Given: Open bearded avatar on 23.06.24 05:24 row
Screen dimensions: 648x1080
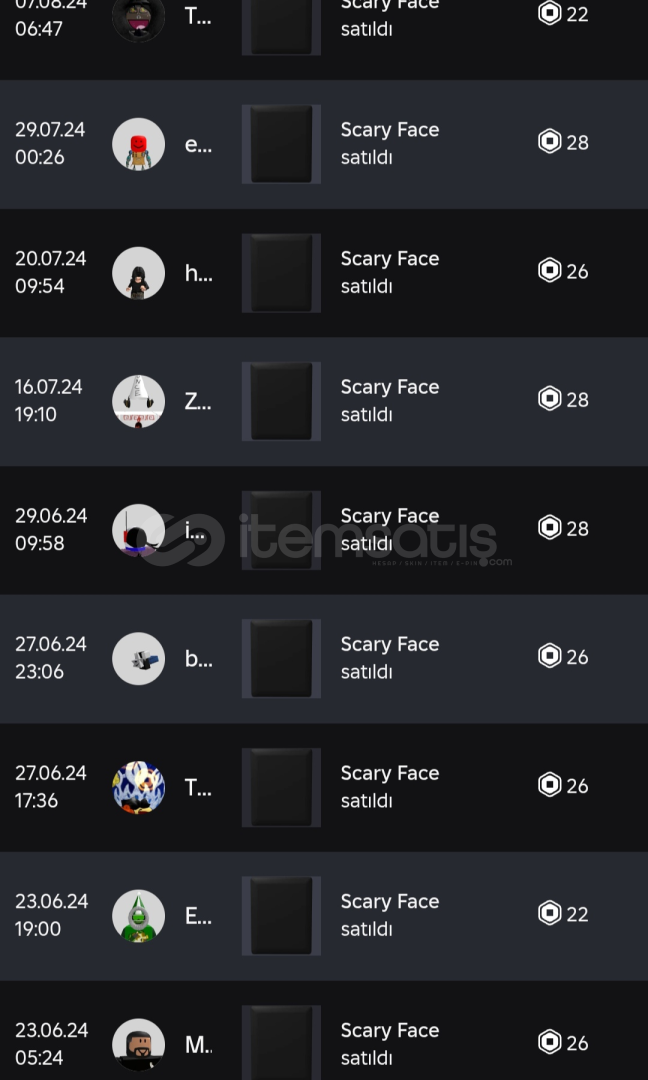Looking at the screenshot, I should pos(138,1044).
